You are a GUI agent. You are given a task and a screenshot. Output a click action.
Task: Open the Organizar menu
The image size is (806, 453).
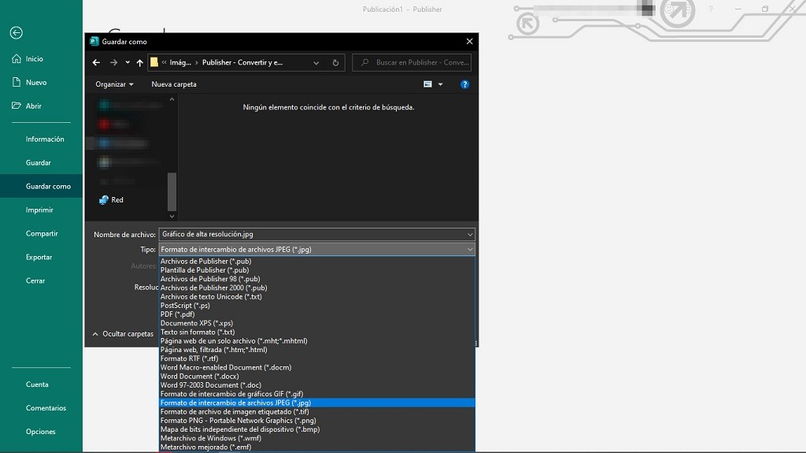(114, 84)
